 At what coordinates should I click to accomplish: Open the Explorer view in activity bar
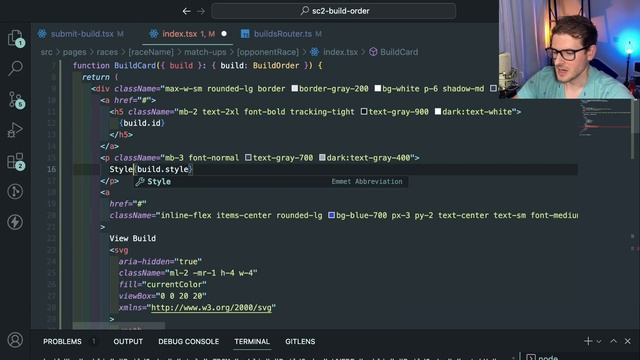tap(15, 38)
